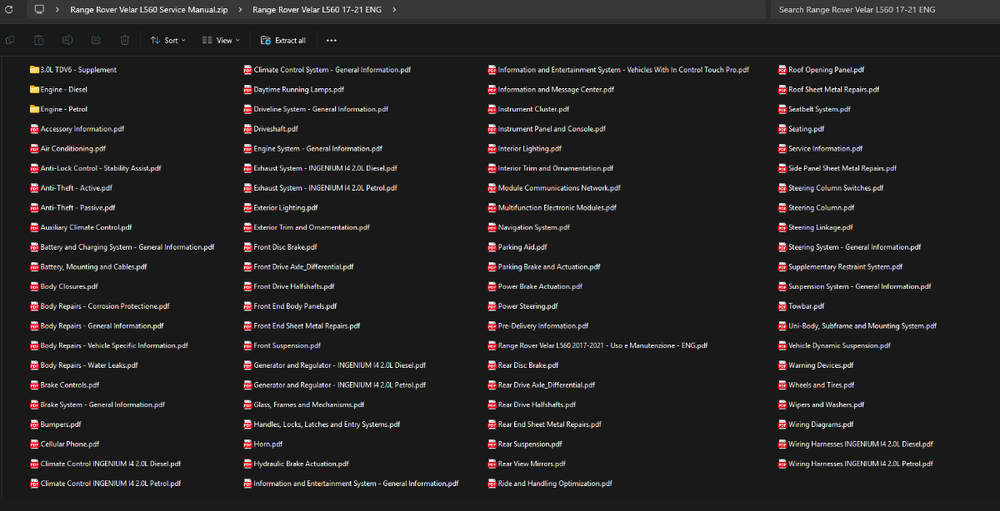Select Wiring Diagrams.pdf file

click(x=821, y=424)
